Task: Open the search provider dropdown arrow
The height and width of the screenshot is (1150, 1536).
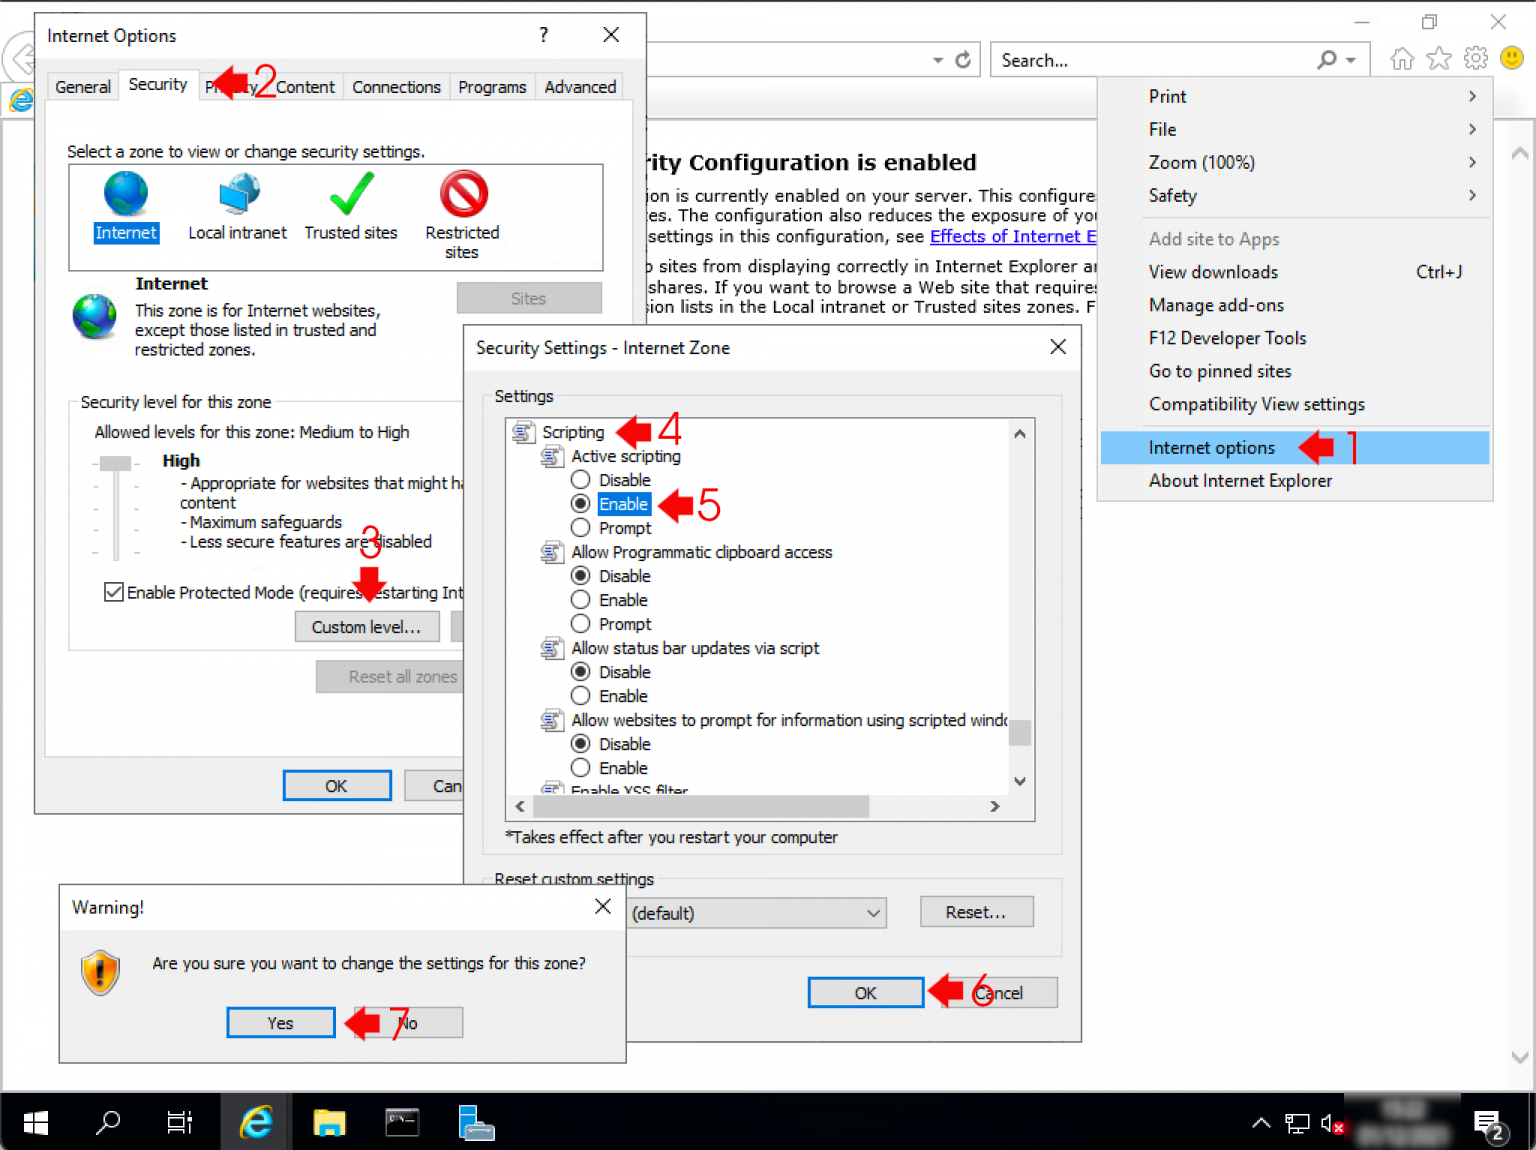Action: coord(1348,59)
